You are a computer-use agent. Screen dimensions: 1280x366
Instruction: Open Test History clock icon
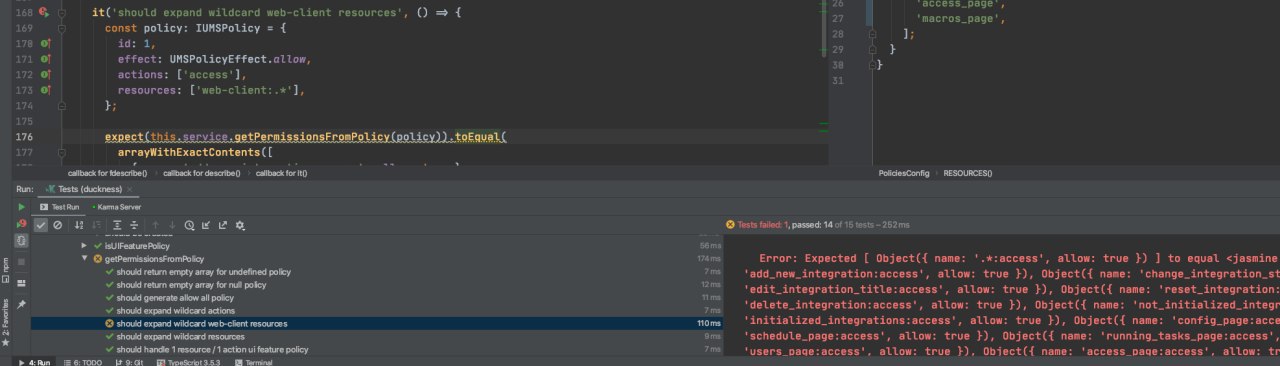[x=189, y=225]
